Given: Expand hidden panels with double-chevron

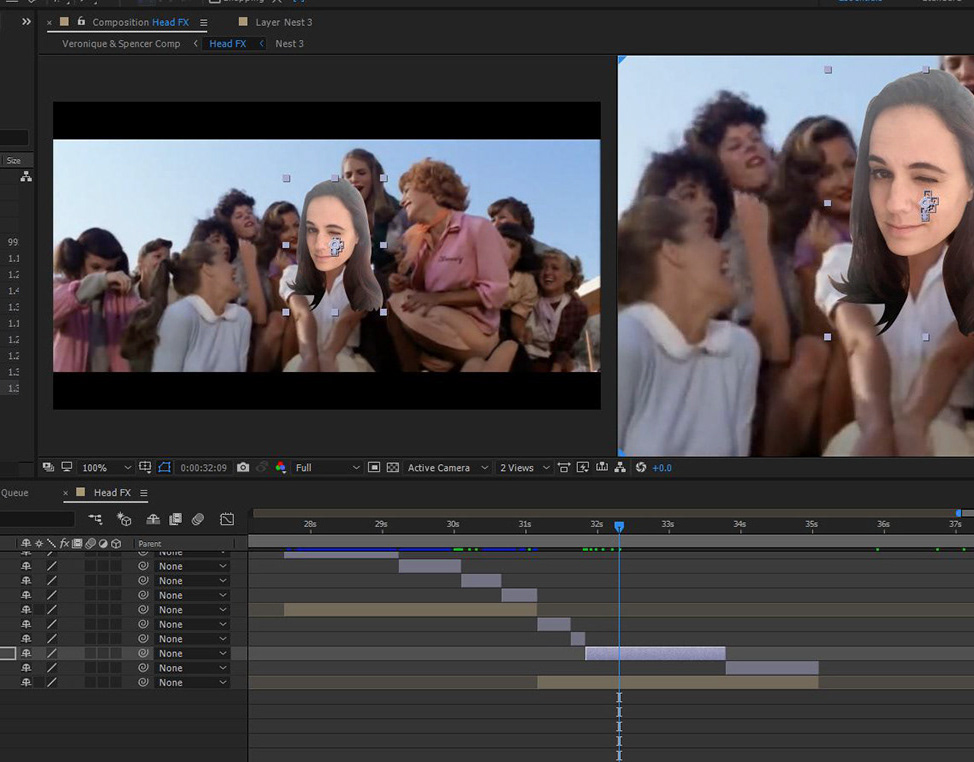Looking at the screenshot, I should (x=26, y=22).
